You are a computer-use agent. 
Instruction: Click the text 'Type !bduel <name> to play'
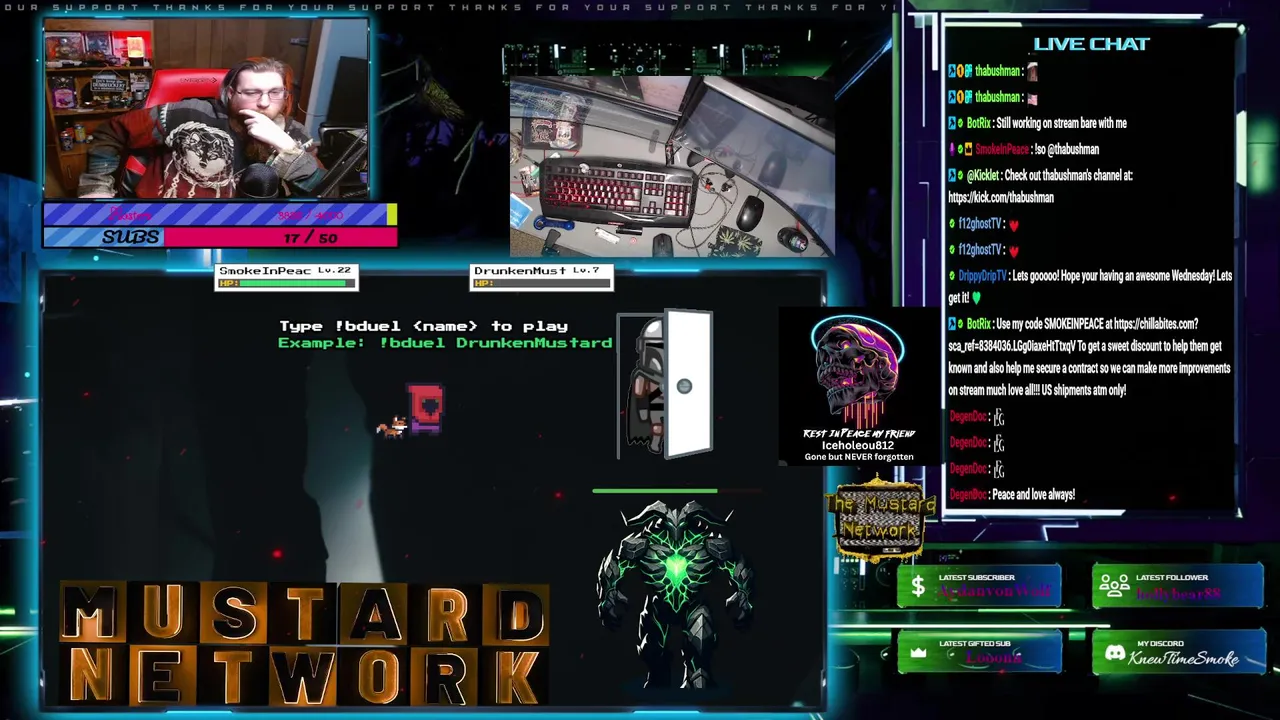423,326
